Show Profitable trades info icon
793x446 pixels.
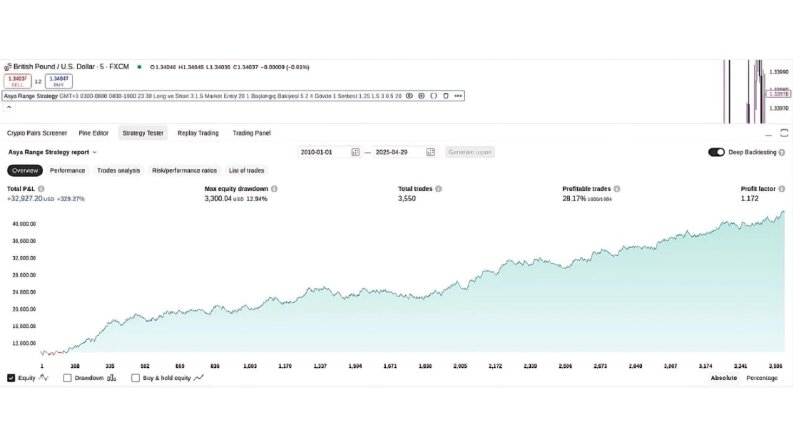coord(617,189)
